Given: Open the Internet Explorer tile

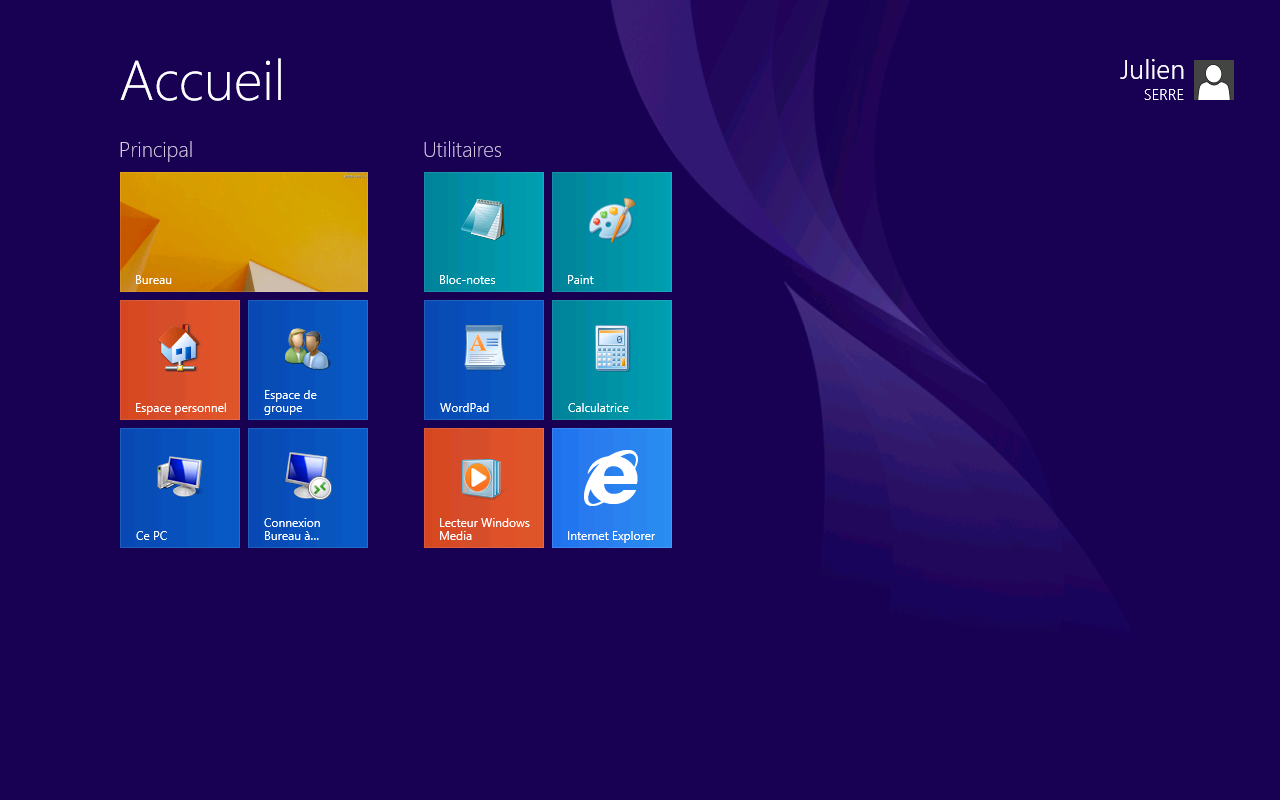Looking at the screenshot, I should 612,488.
